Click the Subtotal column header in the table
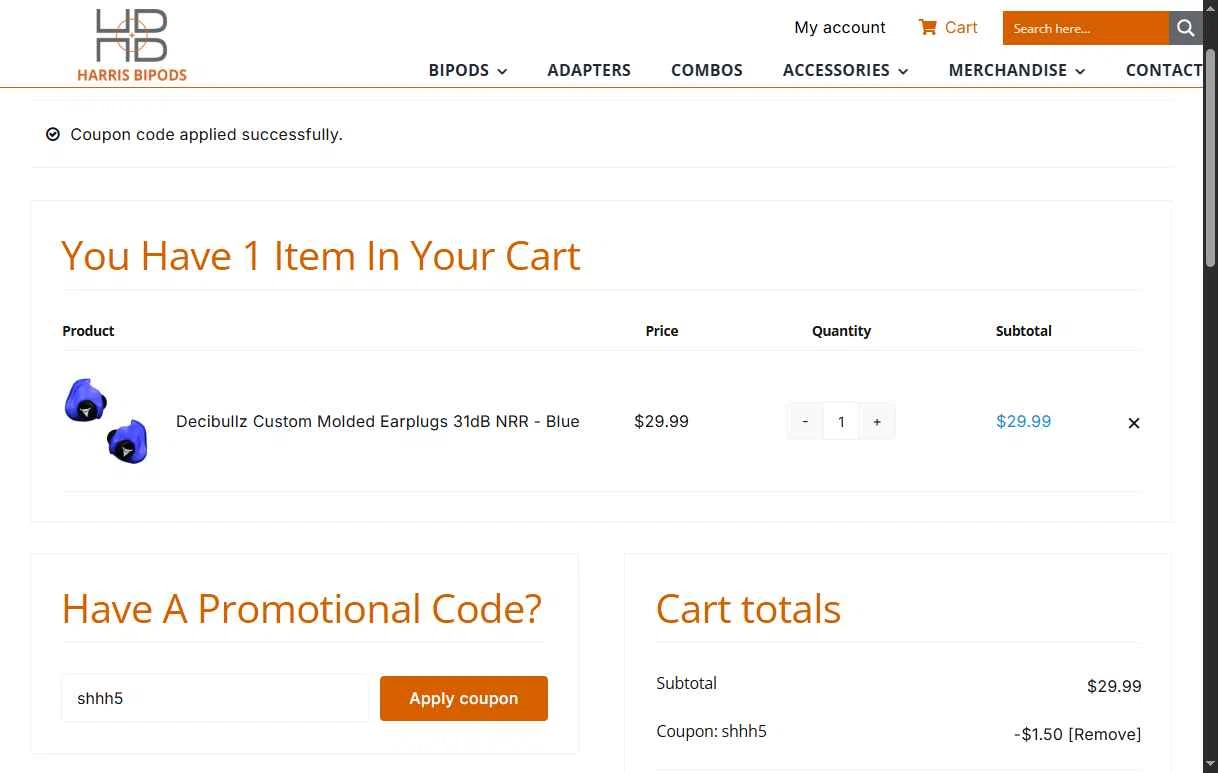1218x773 pixels. pos(1023,330)
